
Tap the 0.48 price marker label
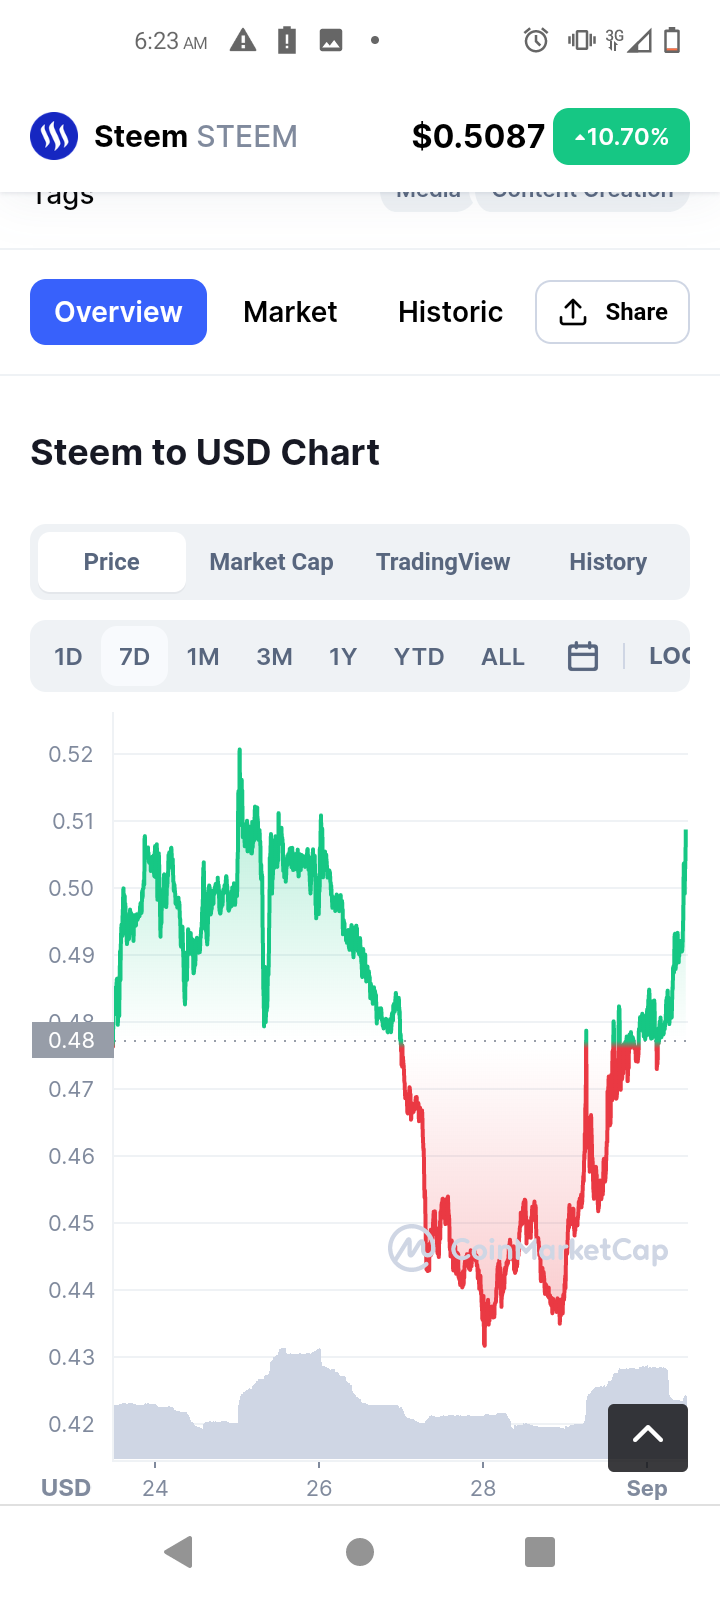pyautogui.click(x=72, y=1040)
